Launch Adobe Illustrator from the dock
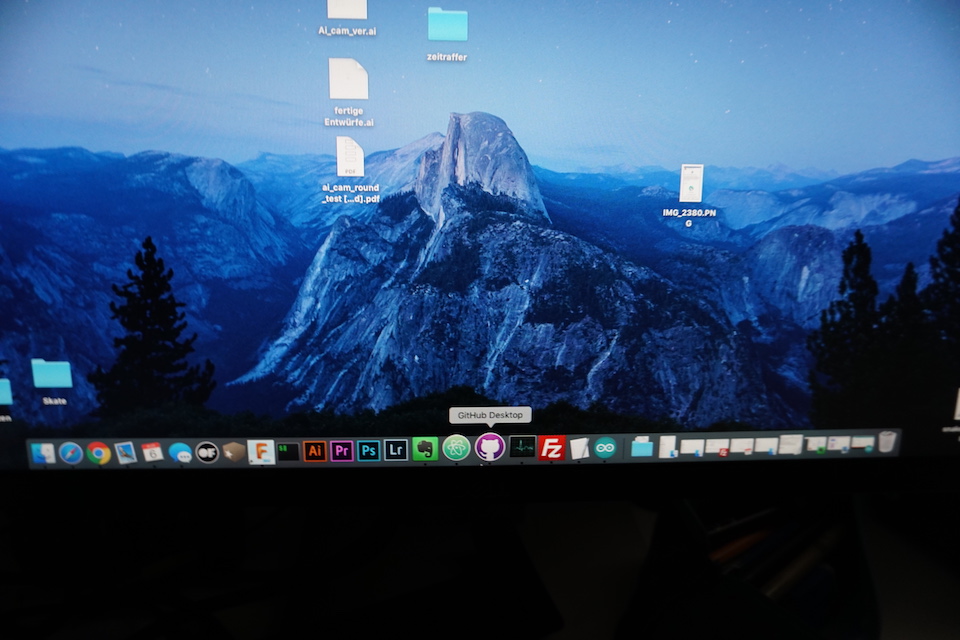Image resolution: width=960 pixels, height=640 pixels. pyautogui.click(x=315, y=451)
